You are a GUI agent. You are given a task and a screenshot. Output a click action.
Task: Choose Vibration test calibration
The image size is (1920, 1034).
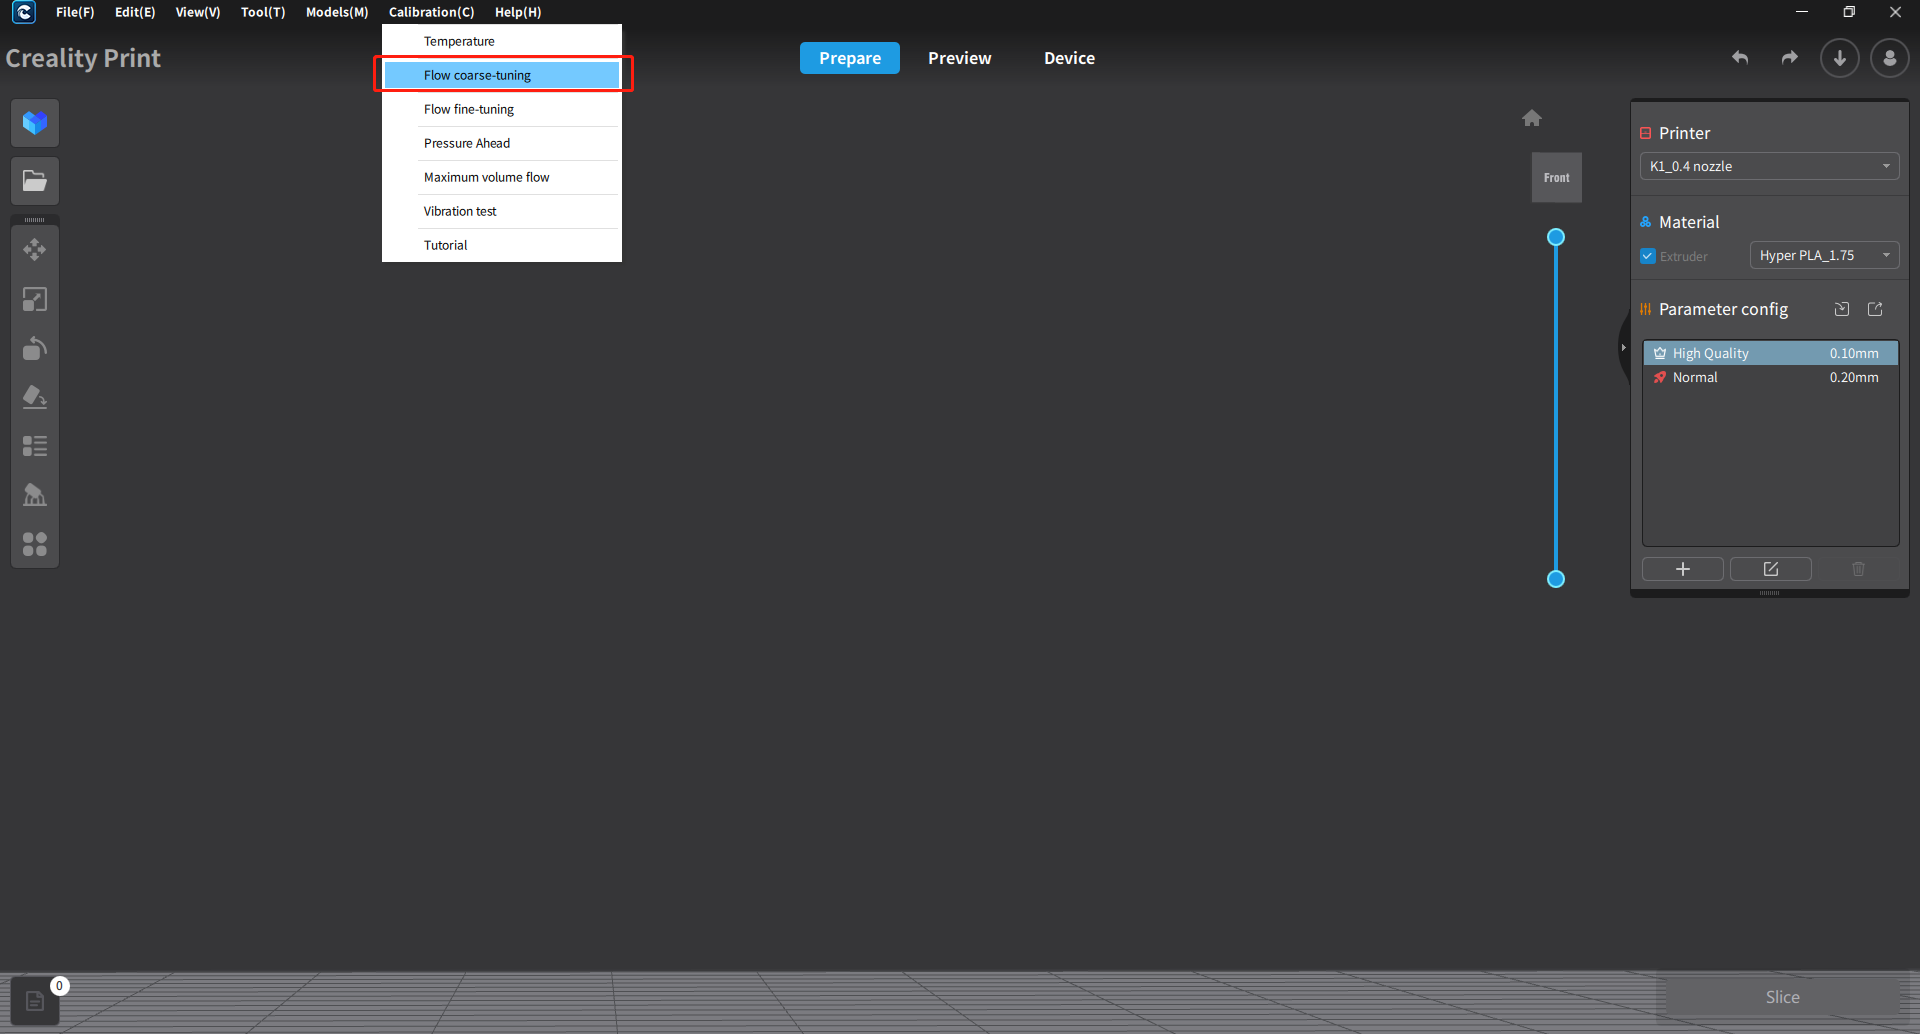click(502, 211)
